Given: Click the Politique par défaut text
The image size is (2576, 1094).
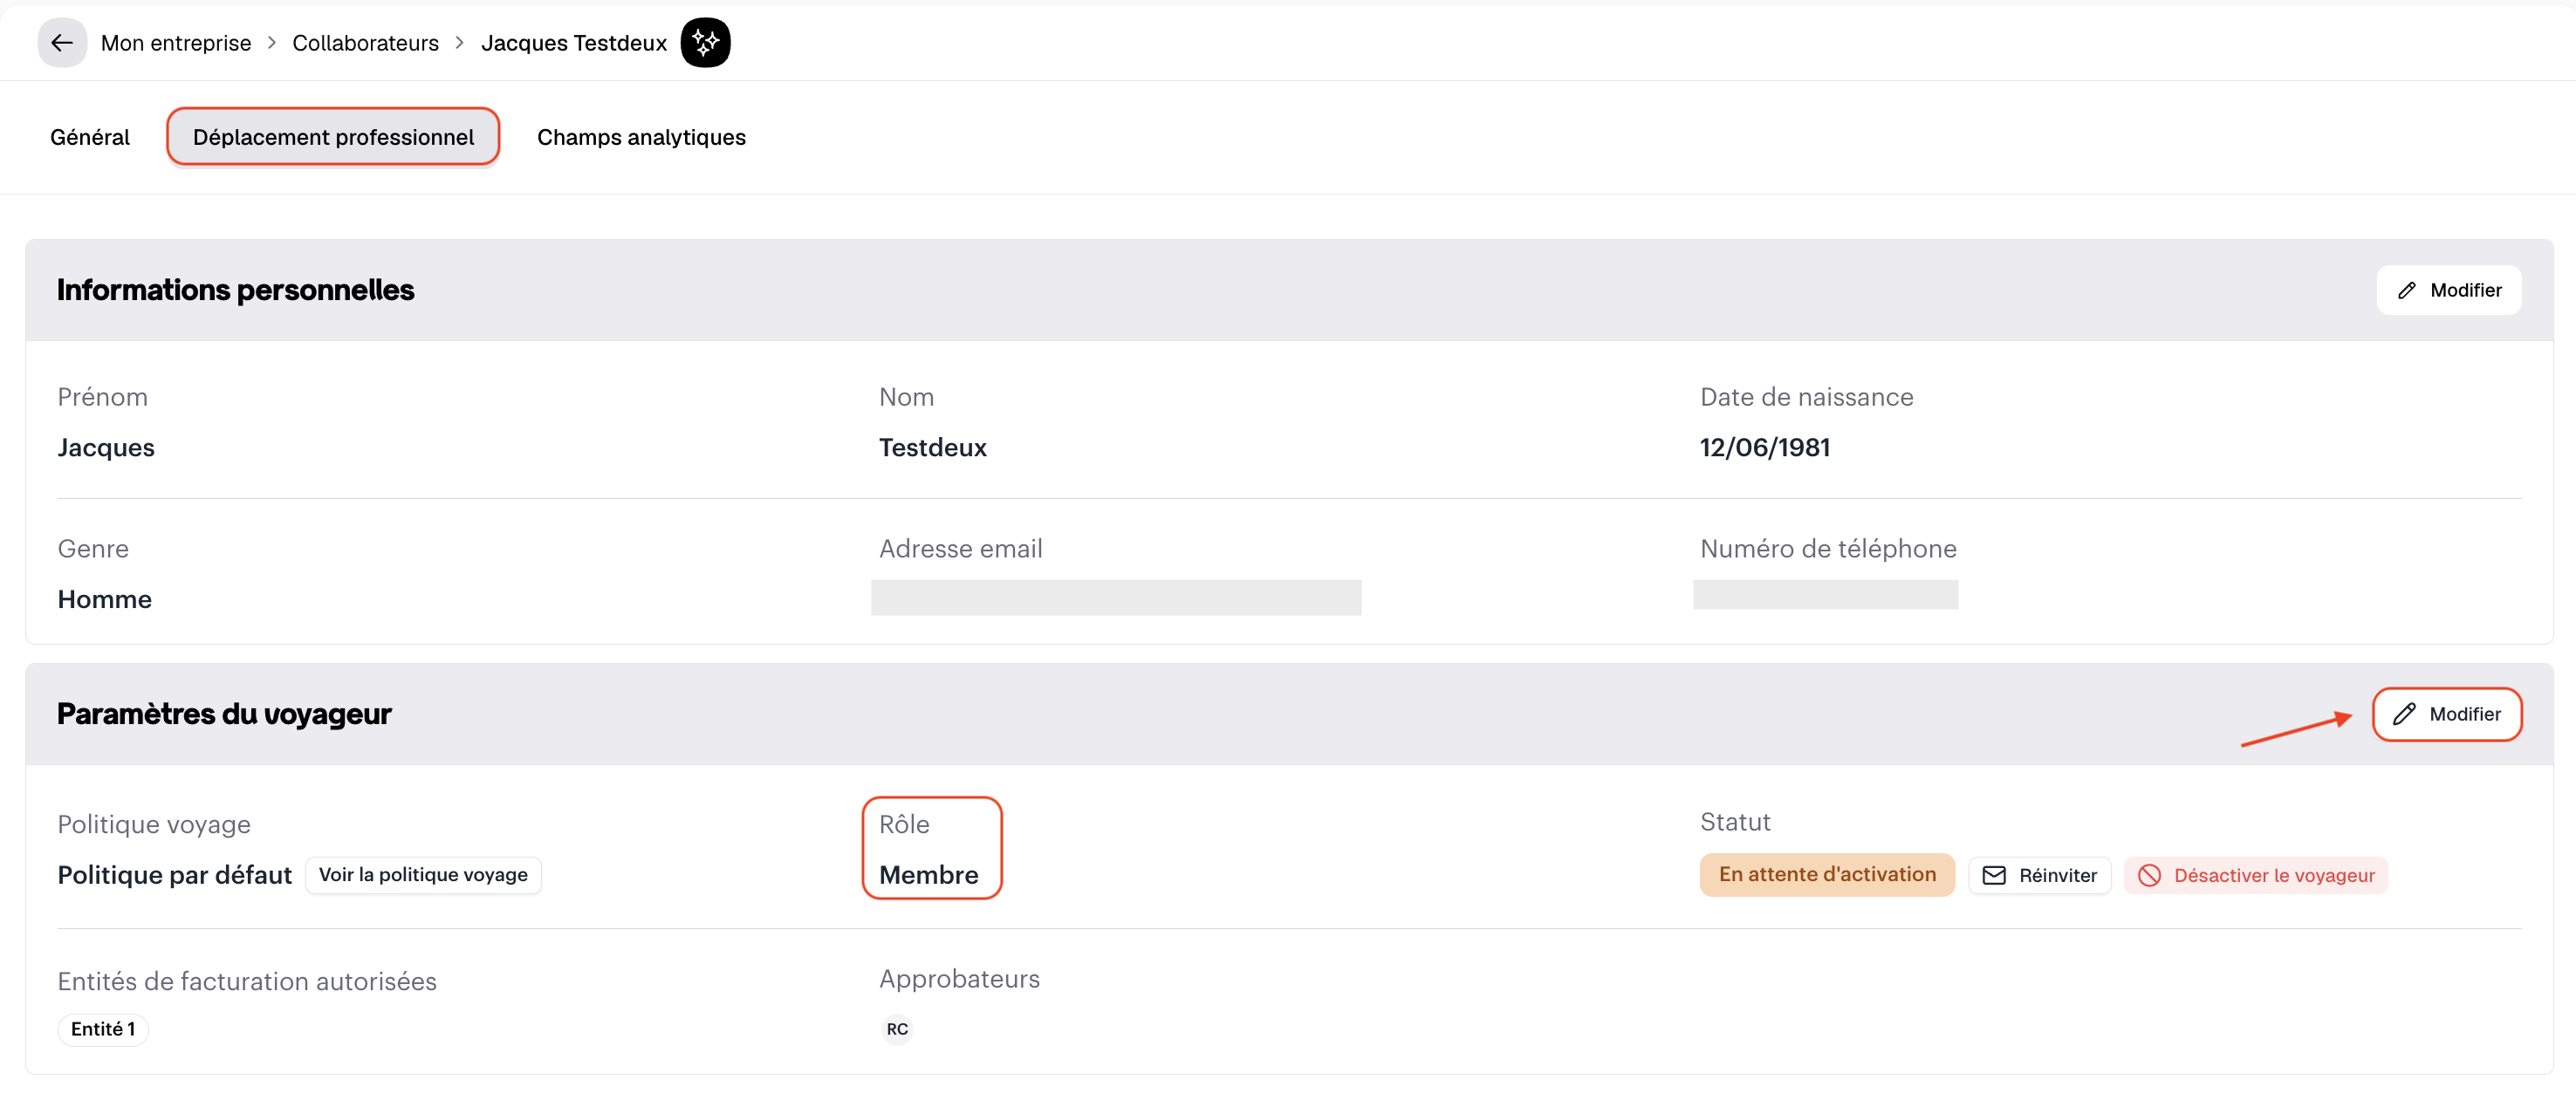Looking at the screenshot, I should tap(175, 875).
